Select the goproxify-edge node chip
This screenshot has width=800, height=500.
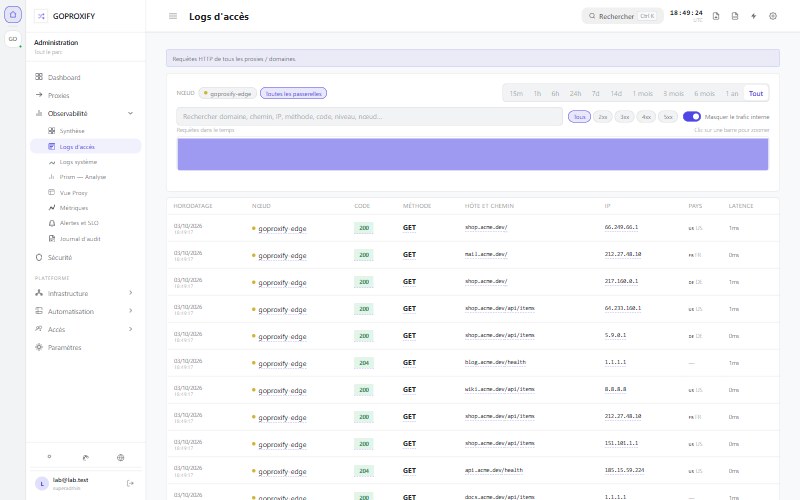228,93
